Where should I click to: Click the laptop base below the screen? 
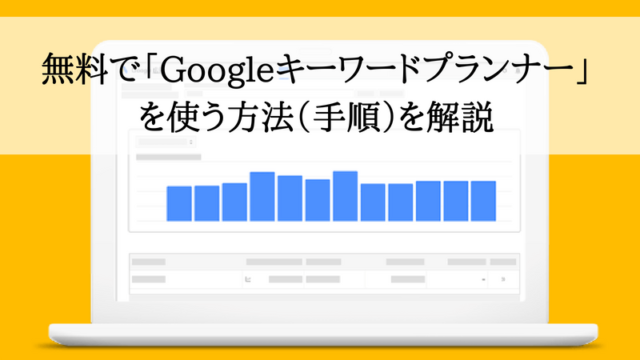tap(323, 335)
